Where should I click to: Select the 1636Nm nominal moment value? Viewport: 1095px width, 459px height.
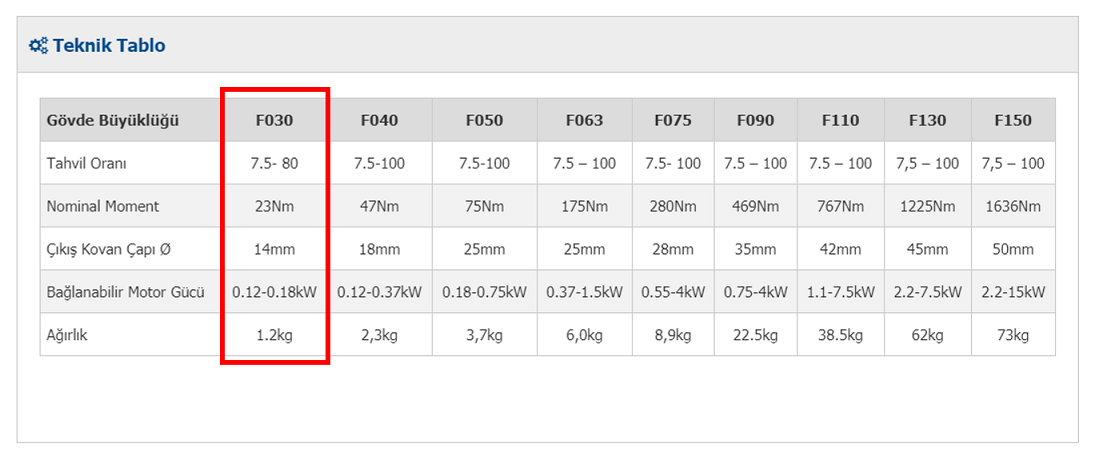(x=1013, y=206)
